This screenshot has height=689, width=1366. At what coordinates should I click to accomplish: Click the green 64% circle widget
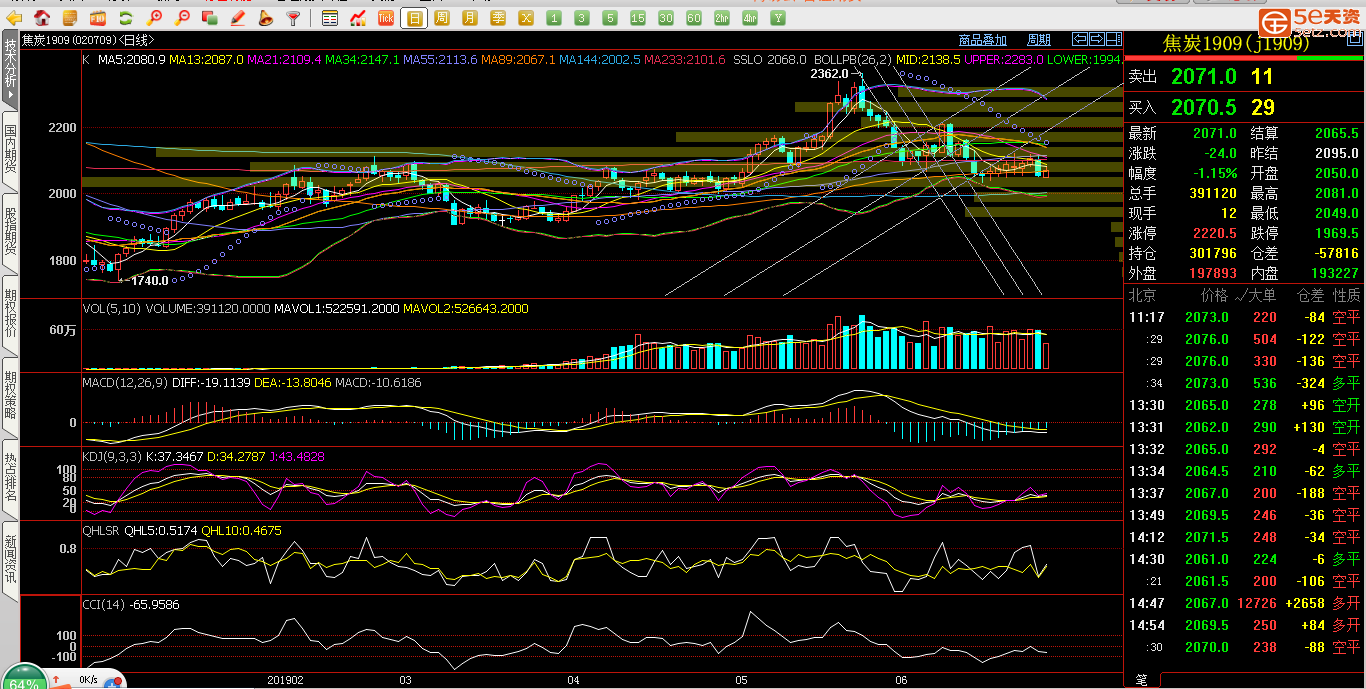tap(24, 678)
